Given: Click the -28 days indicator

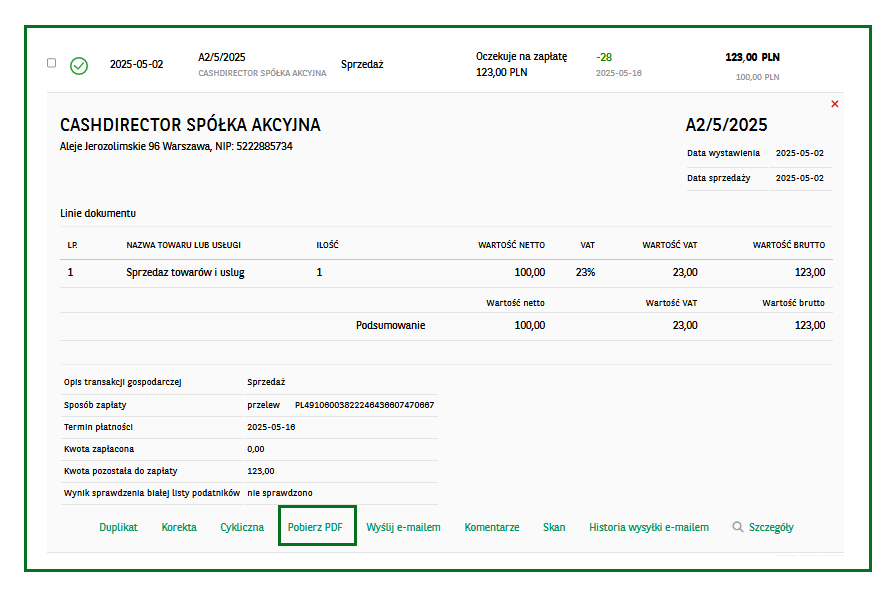Looking at the screenshot, I should coord(604,57).
